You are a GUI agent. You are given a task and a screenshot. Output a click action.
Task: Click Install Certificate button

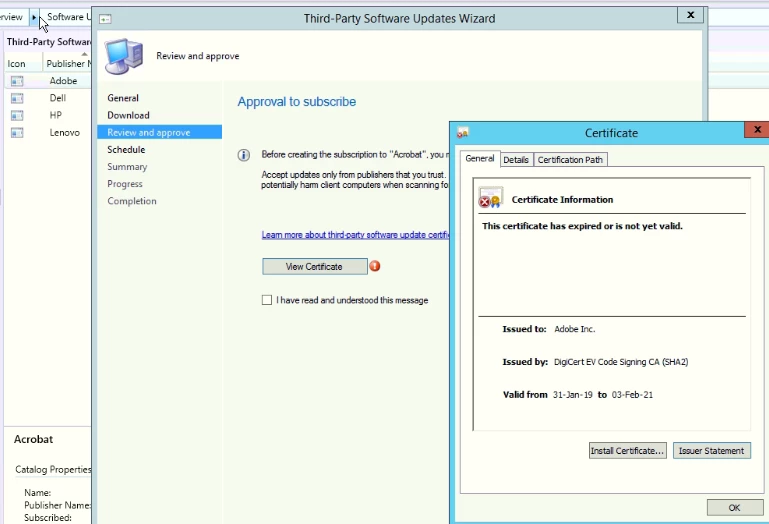[x=627, y=450]
